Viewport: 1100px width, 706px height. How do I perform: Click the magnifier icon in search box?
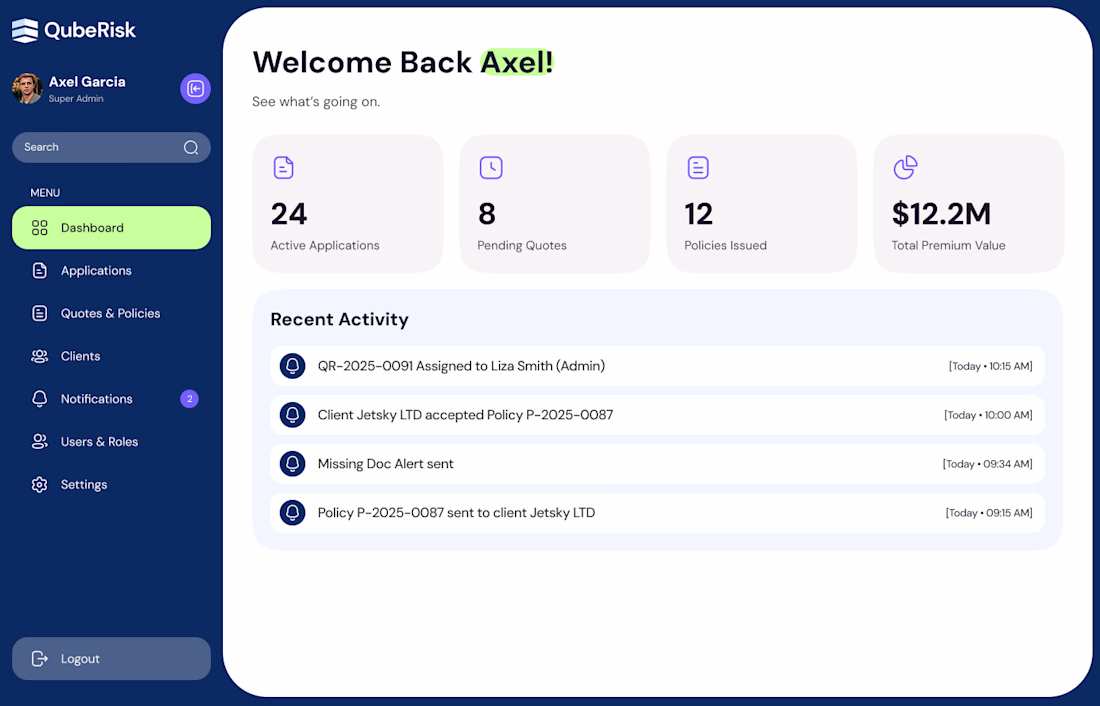(x=191, y=147)
